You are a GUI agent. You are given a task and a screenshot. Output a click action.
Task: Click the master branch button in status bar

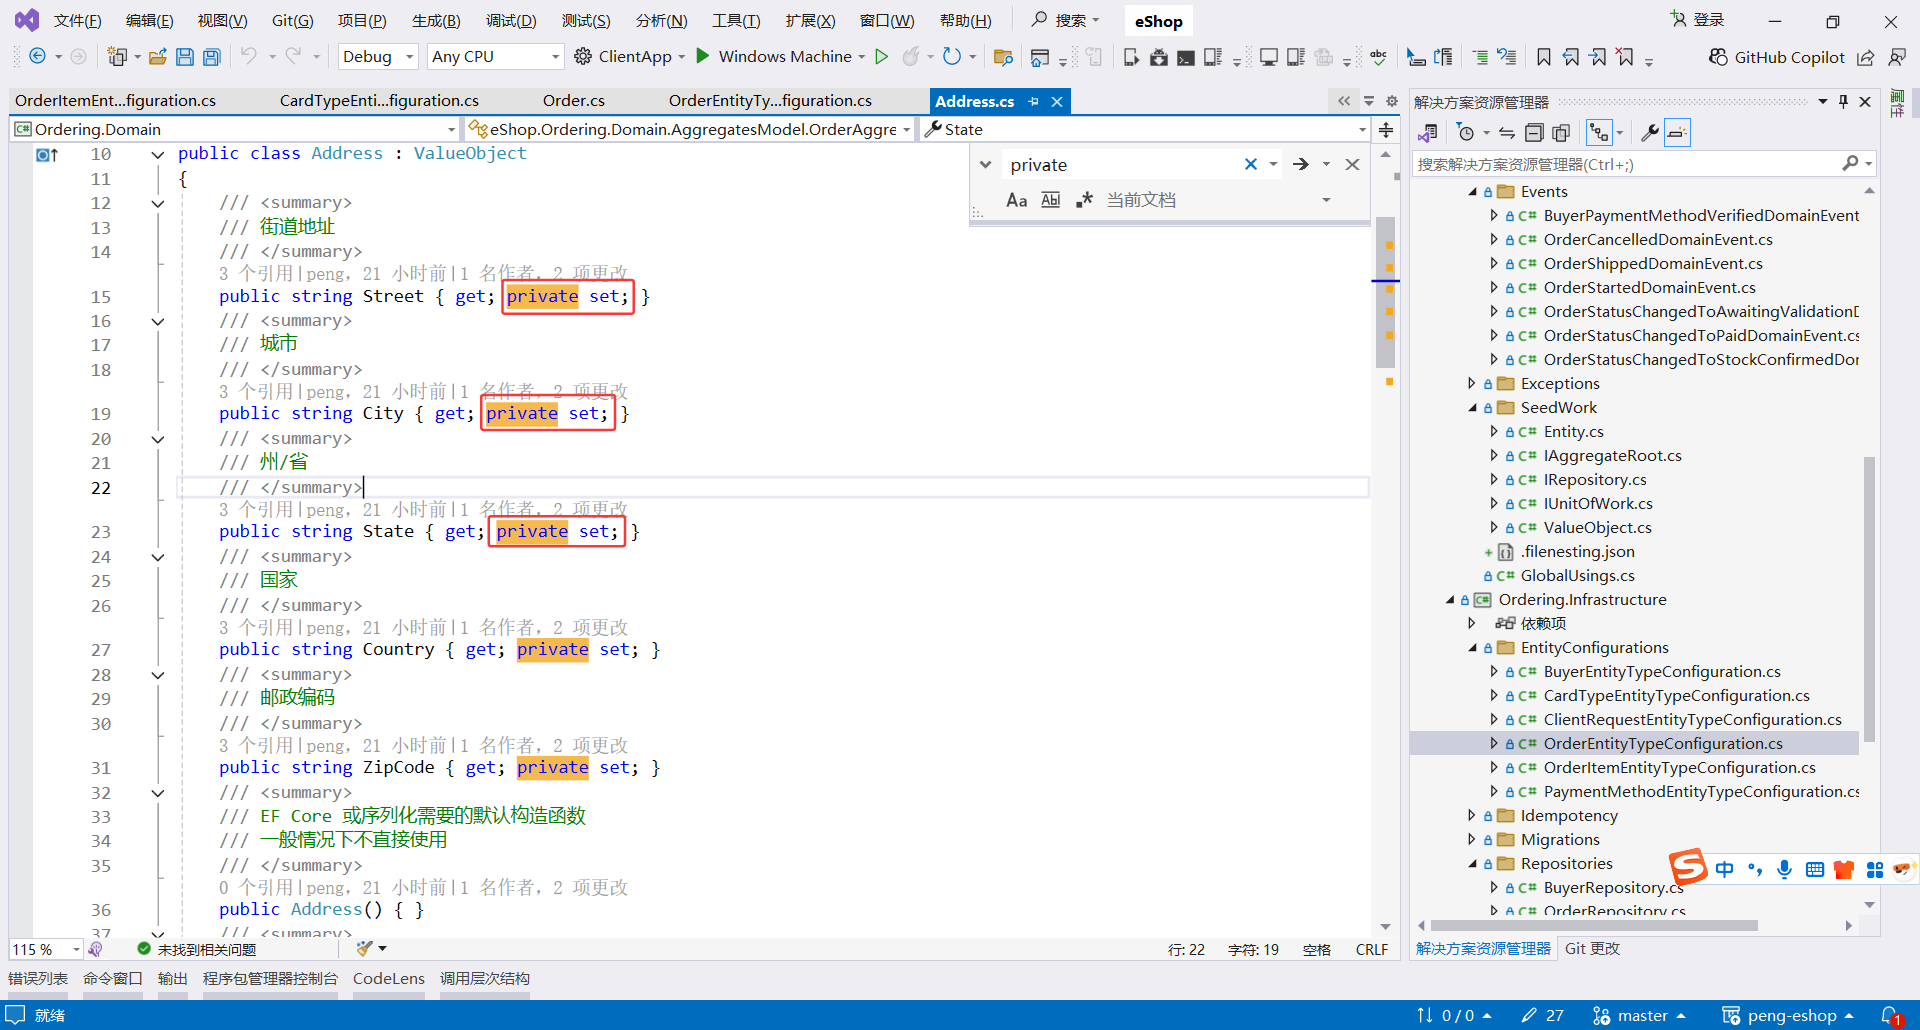[1639, 1016]
